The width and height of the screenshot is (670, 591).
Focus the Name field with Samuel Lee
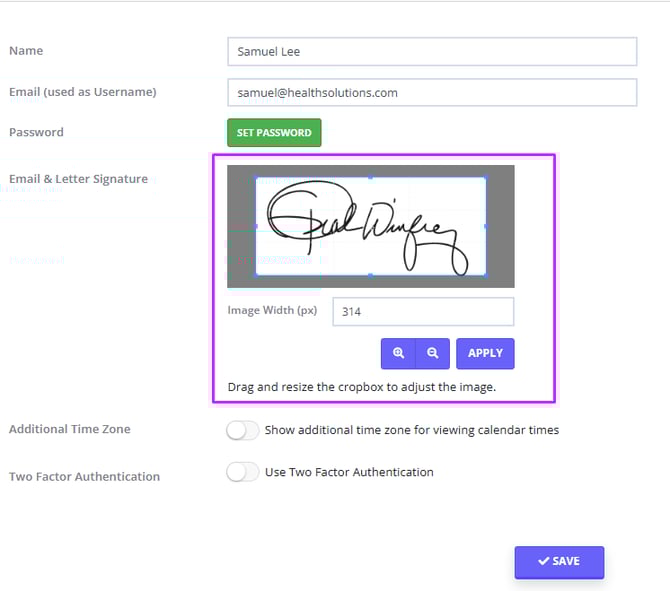point(432,51)
